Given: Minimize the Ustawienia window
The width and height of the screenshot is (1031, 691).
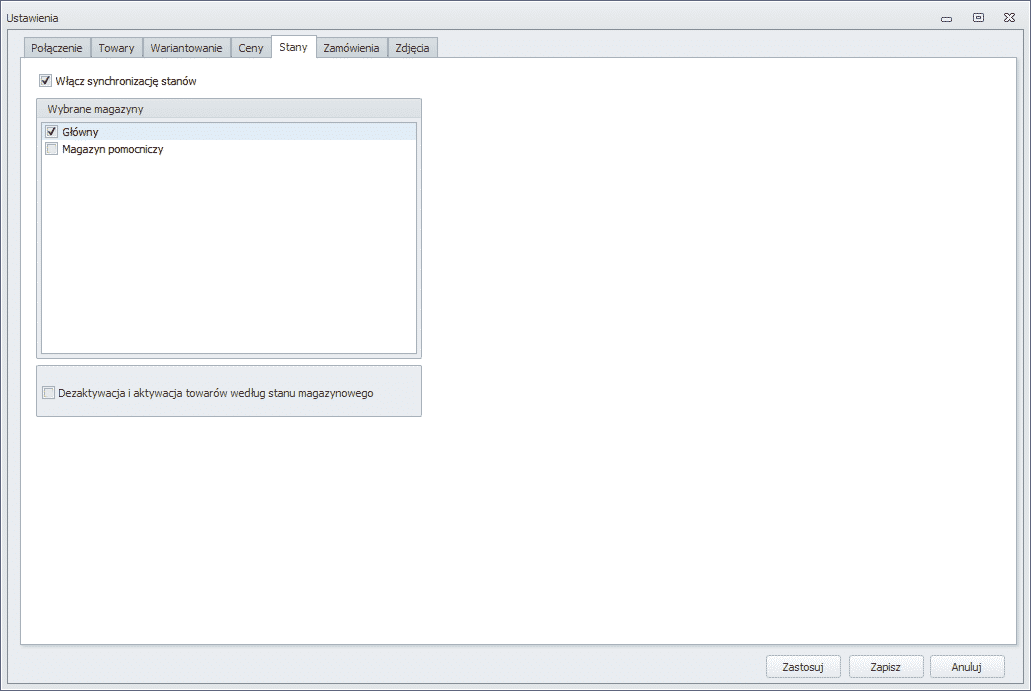Looking at the screenshot, I should [x=946, y=18].
